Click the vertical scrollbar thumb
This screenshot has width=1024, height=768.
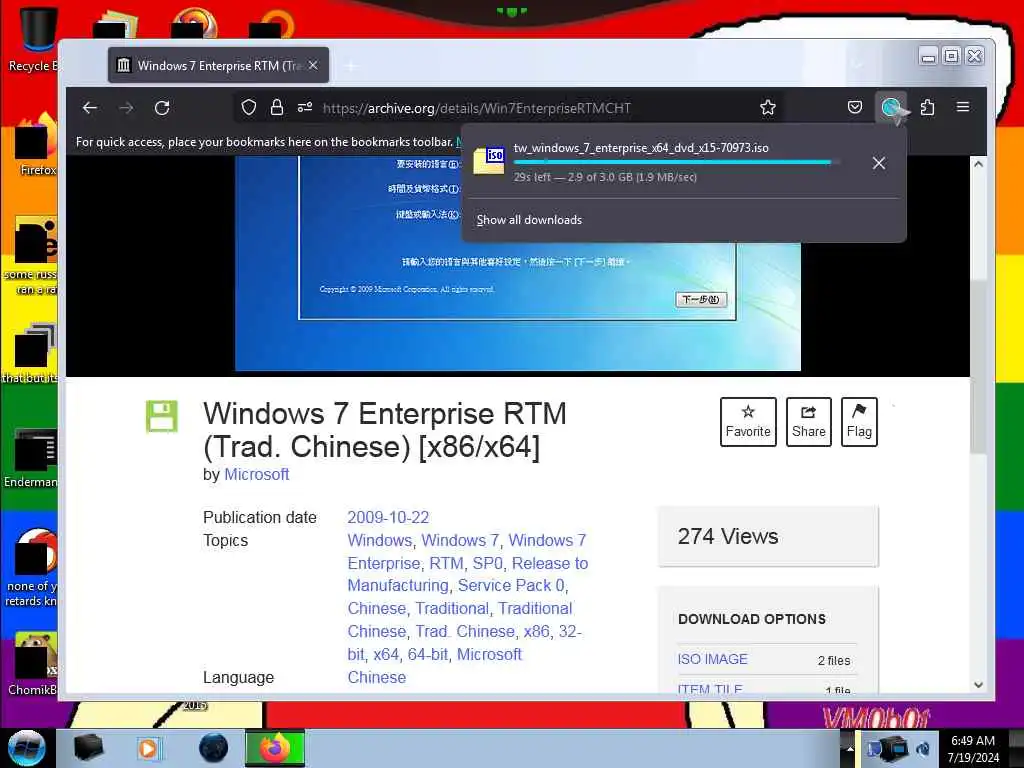978,366
